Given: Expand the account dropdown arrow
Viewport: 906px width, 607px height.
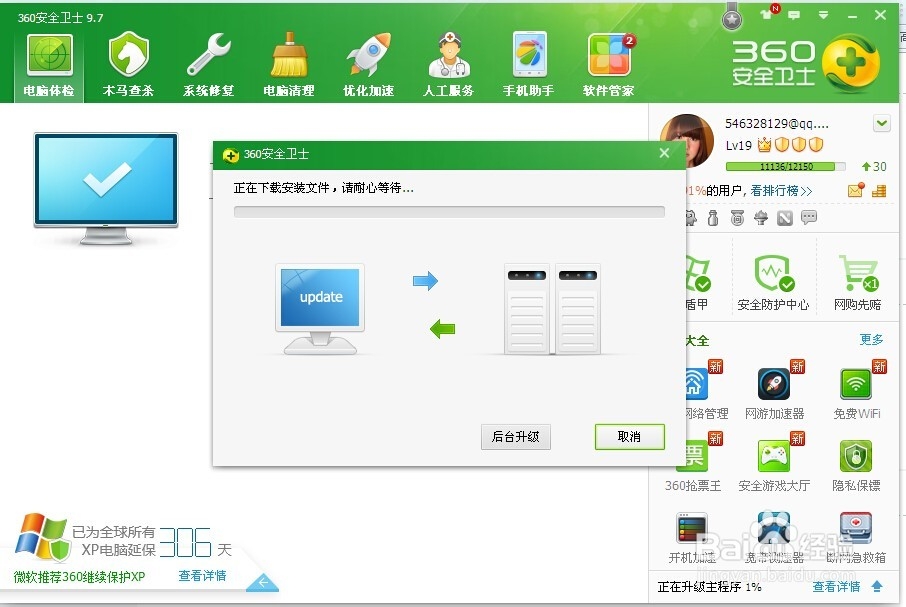Looking at the screenshot, I should tap(882, 123).
